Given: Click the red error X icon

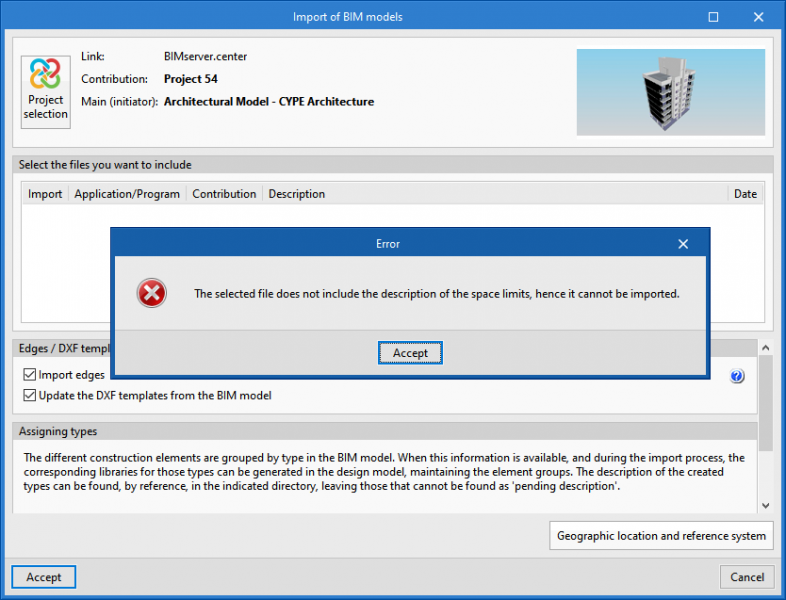Looking at the screenshot, I should click(x=151, y=294).
